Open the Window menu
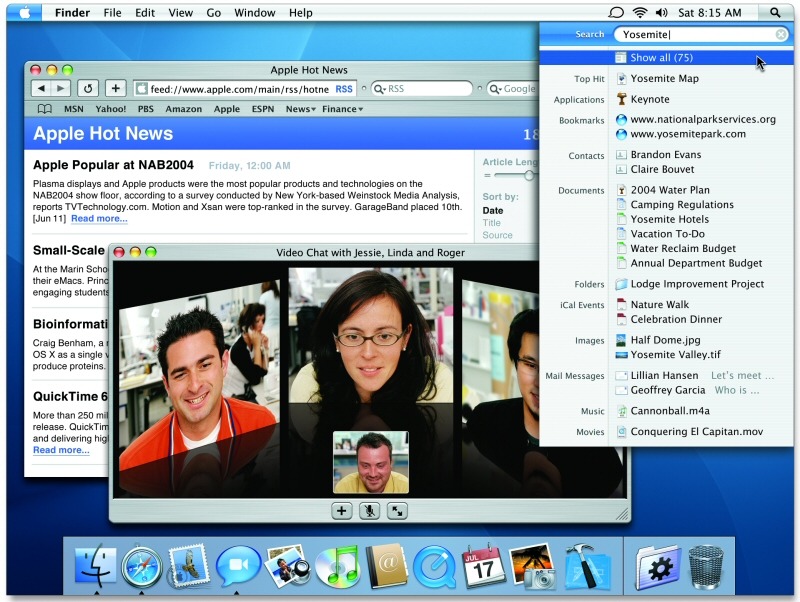 255,13
